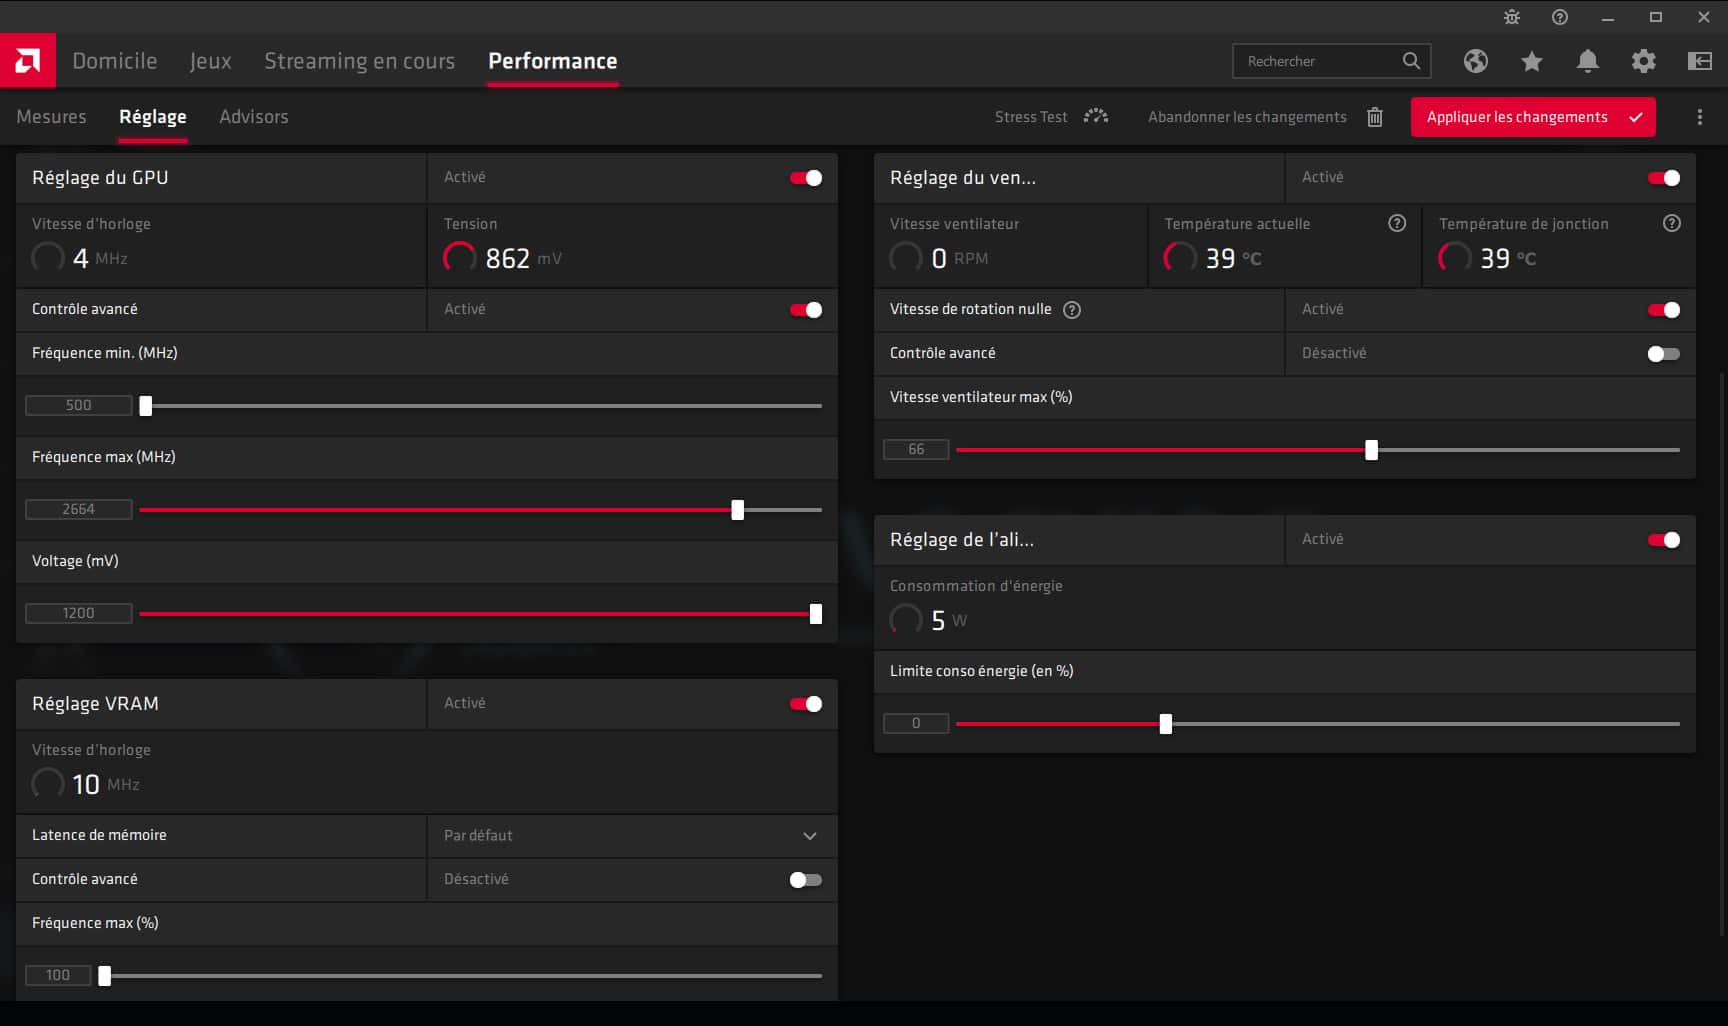Open favorites star icon

(x=1531, y=61)
